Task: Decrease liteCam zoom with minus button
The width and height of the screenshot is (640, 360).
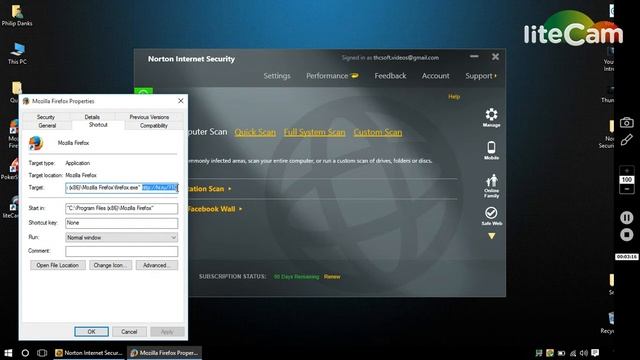Action: click(627, 189)
